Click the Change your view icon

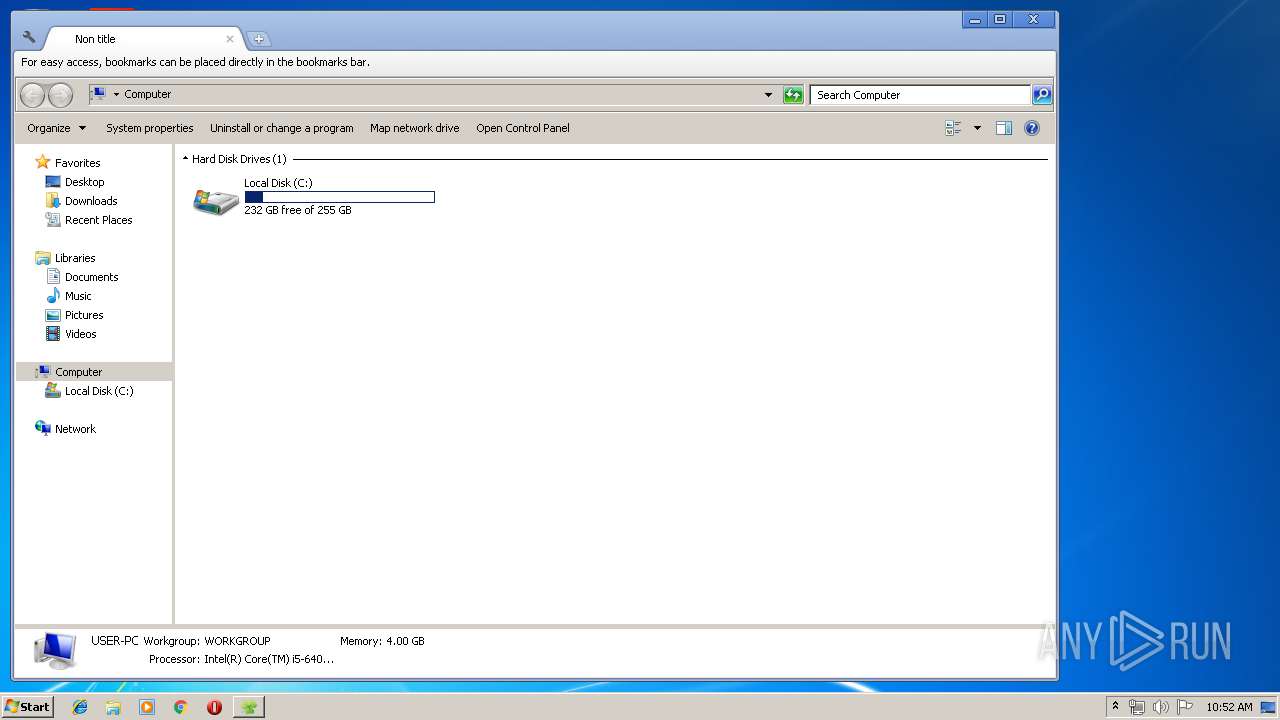point(953,128)
